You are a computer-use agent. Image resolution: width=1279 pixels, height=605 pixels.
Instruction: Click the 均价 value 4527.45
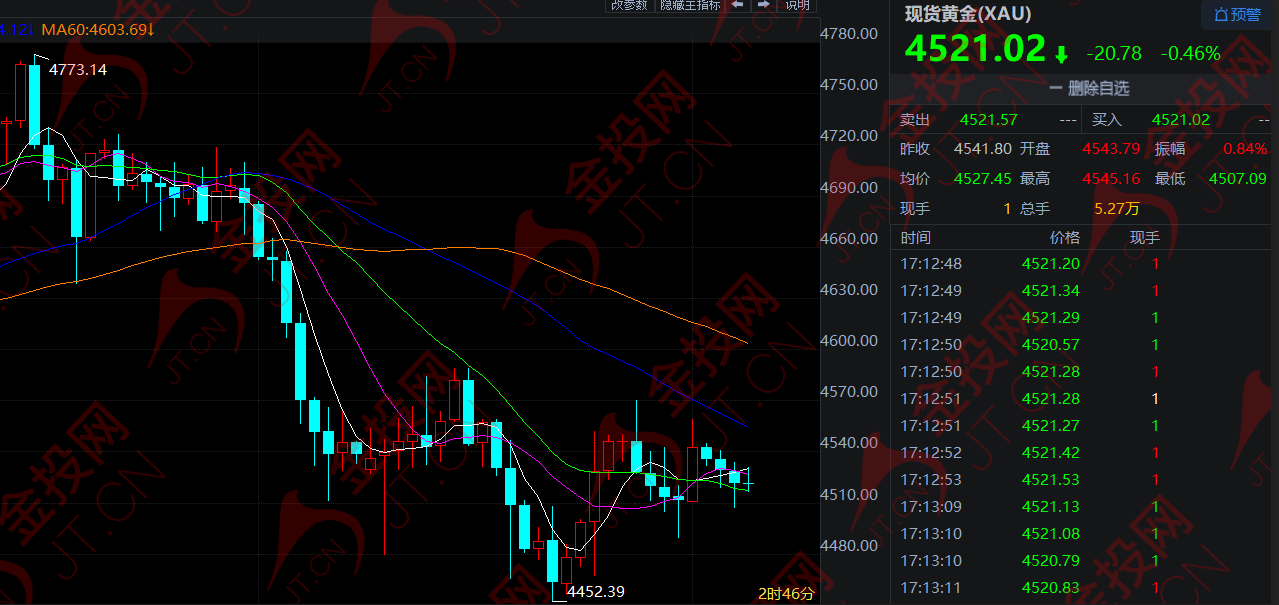[984, 178]
